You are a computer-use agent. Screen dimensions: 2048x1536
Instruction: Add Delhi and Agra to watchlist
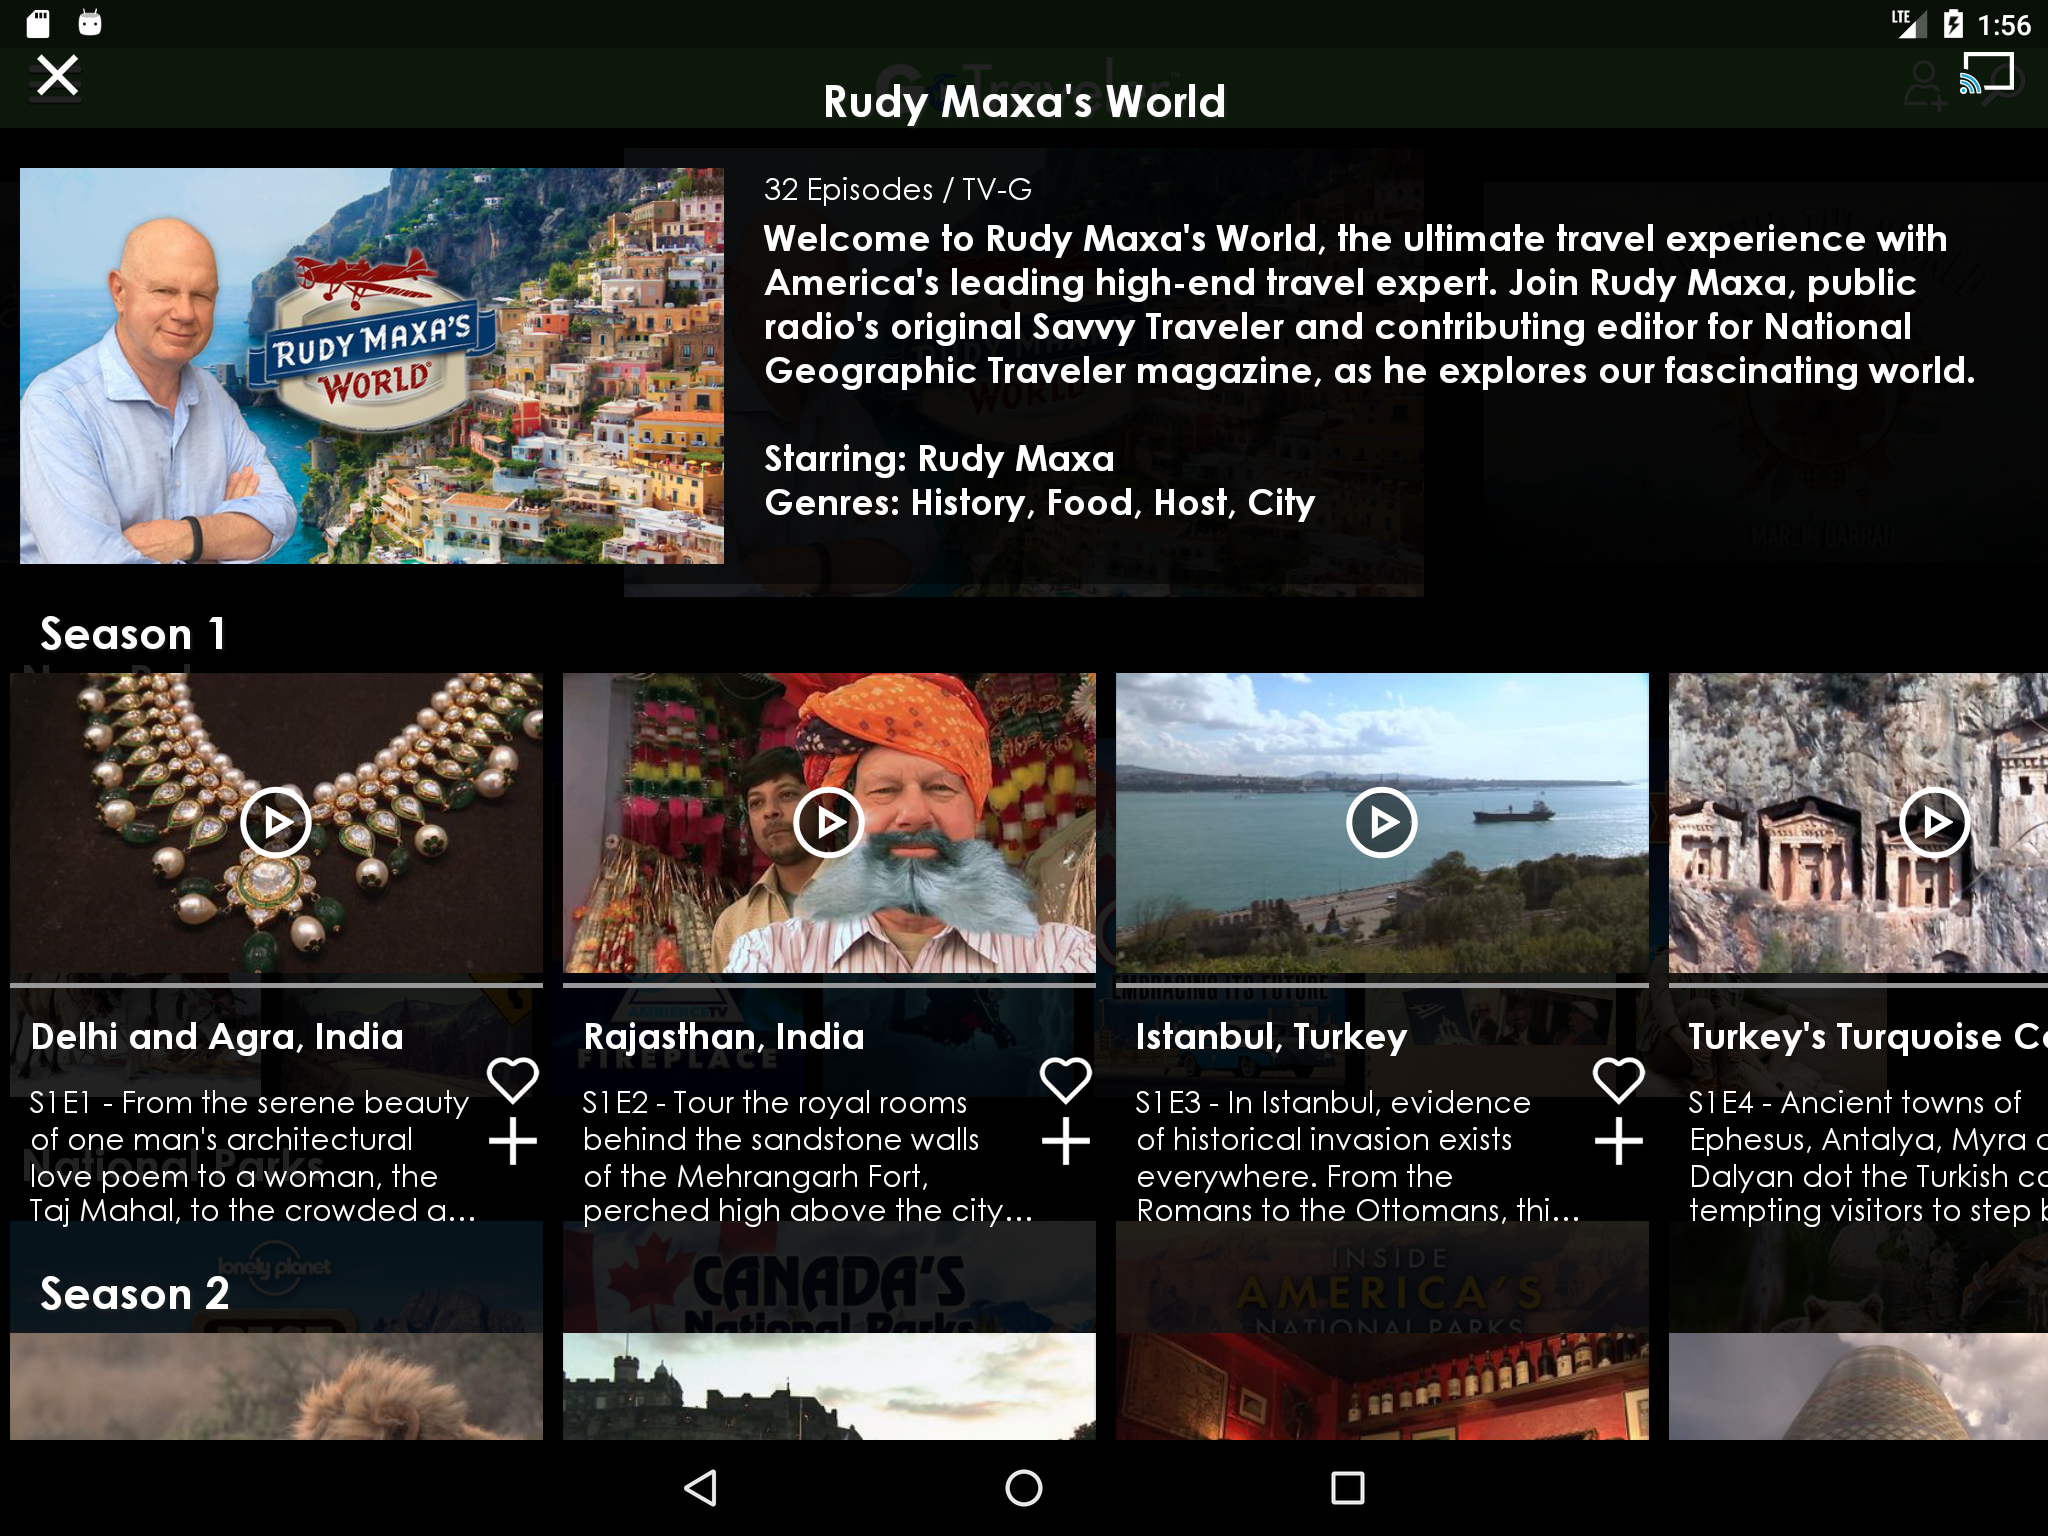[x=513, y=1142]
